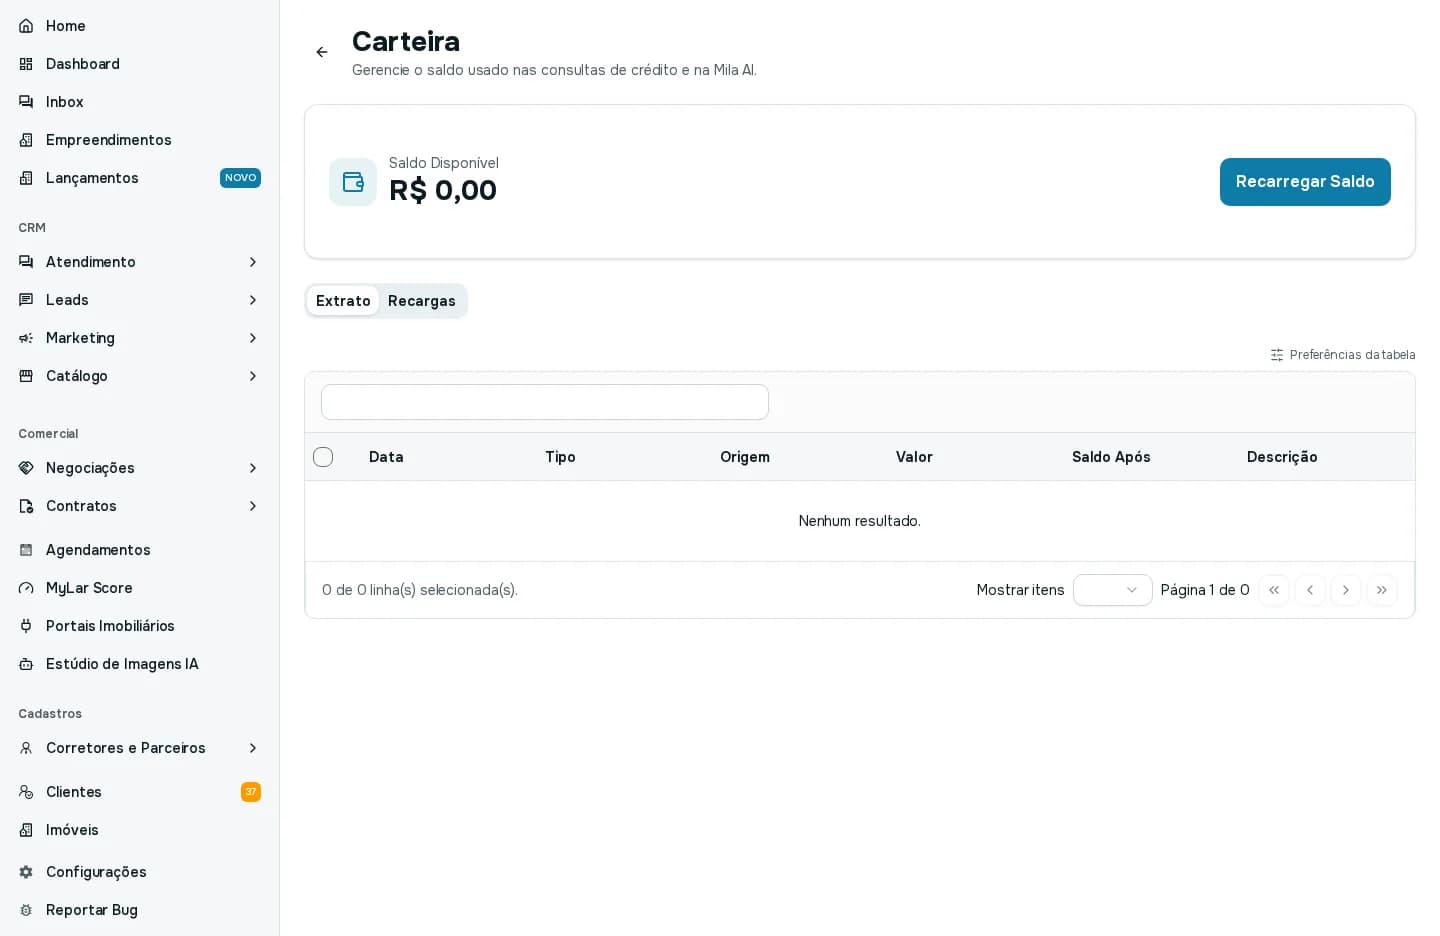The height and width of the screenshot is (936, 1440).
Task: Click the search field above the table
Action: 545,402
